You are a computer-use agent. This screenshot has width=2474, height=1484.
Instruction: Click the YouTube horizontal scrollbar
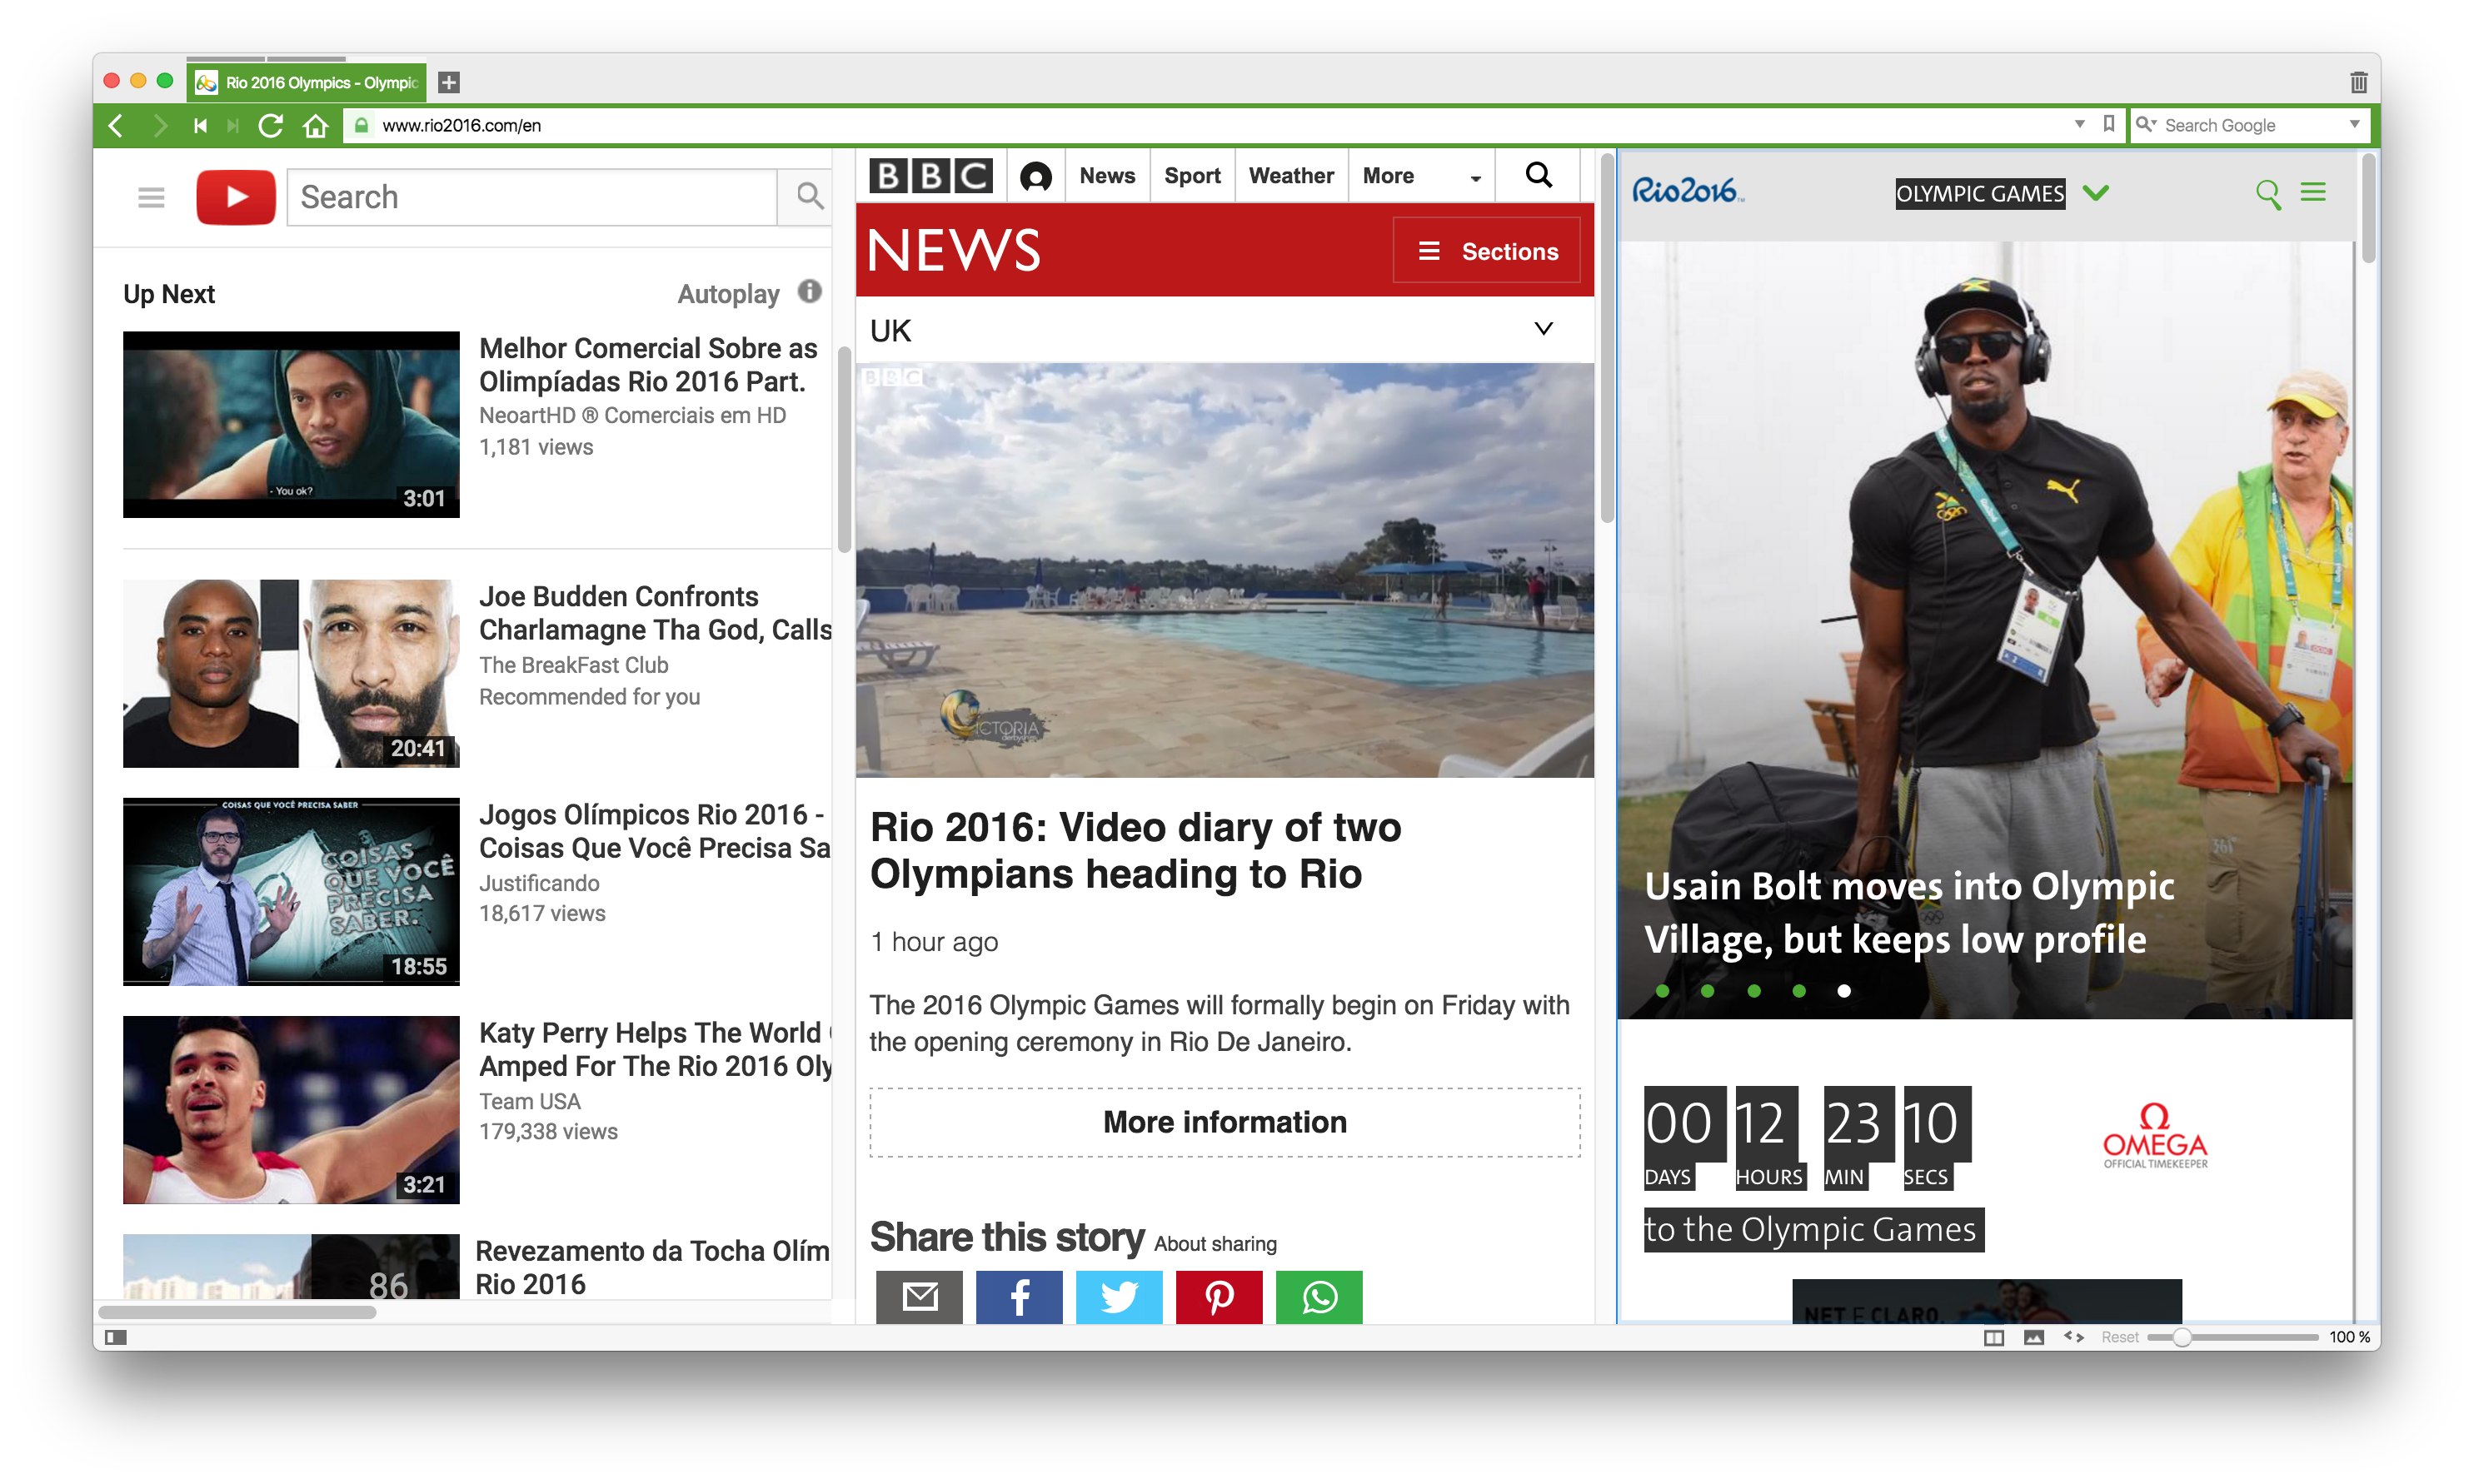pos(237,1312)
